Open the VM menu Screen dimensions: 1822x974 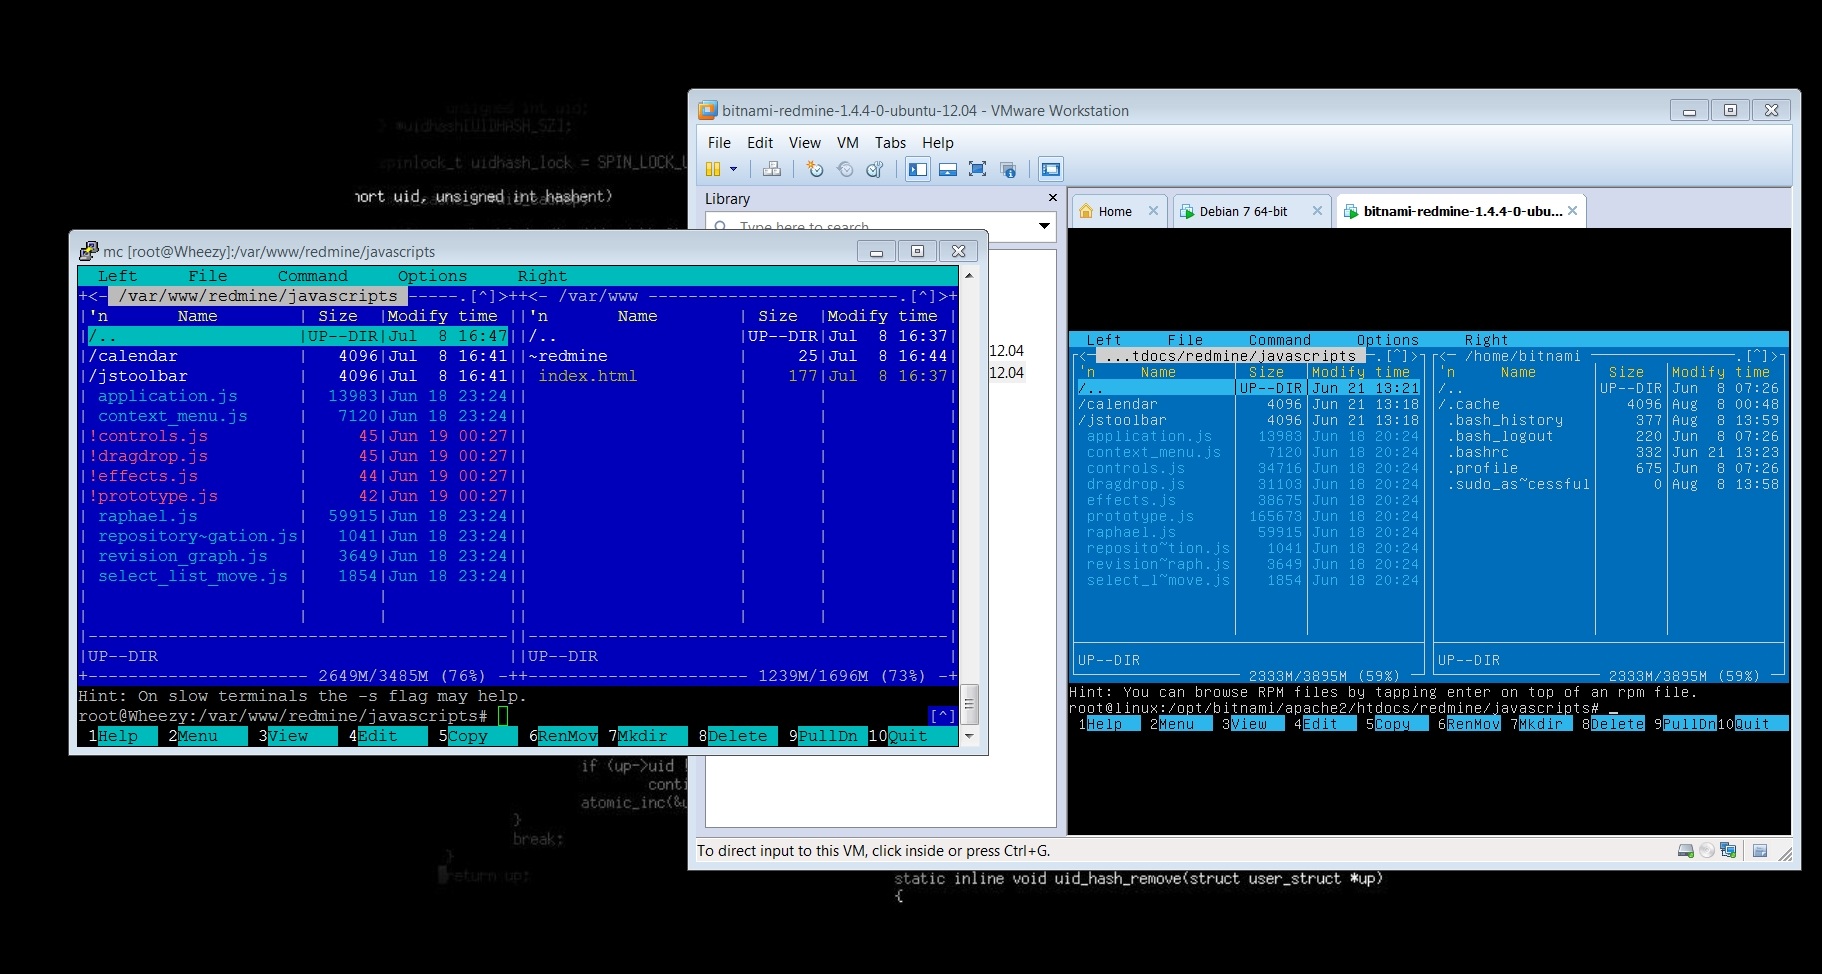click(x=848, y=142)
